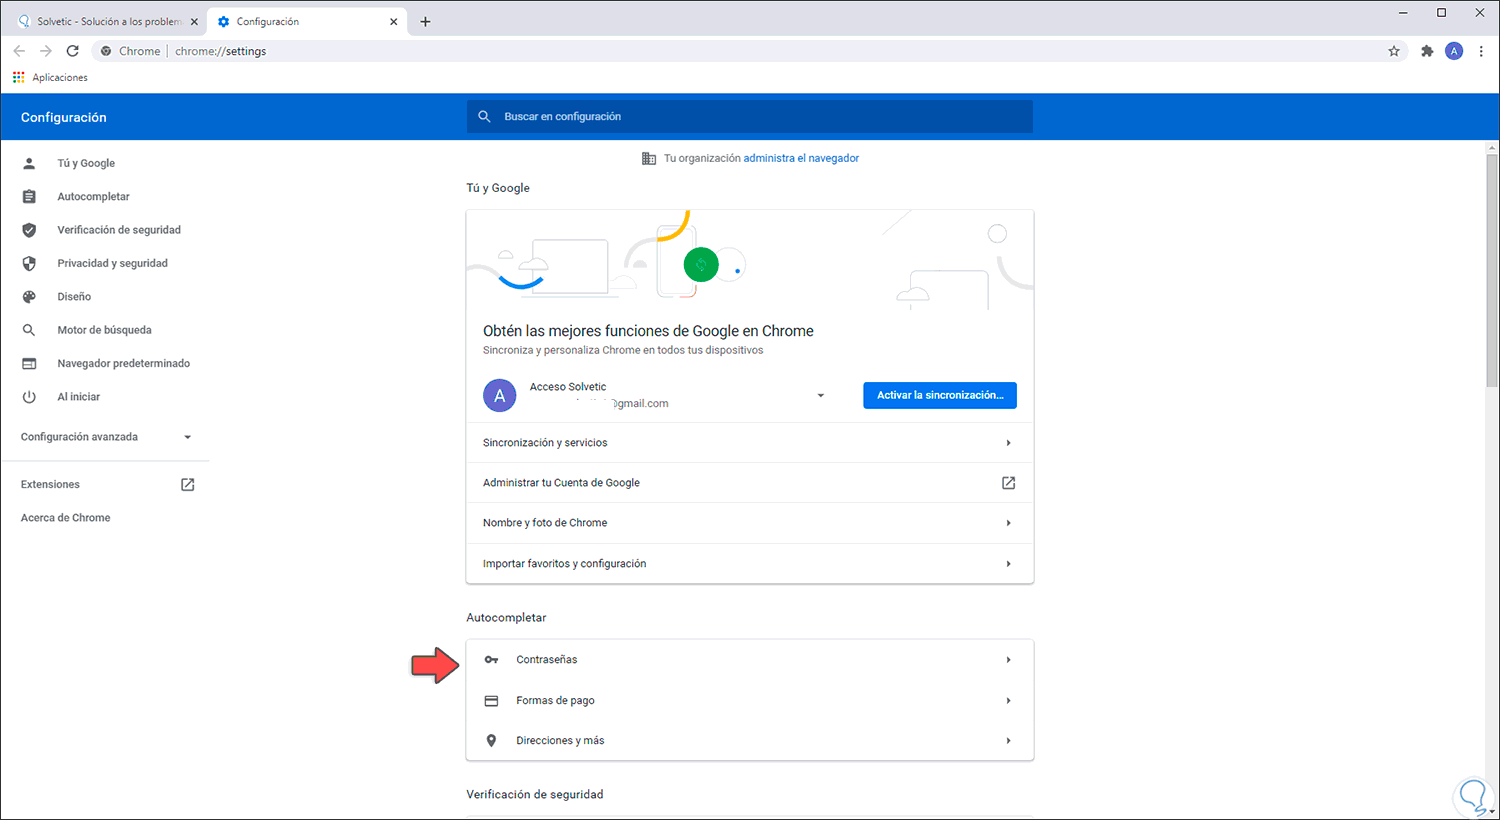Click the 'Contraseñas' row label
The height and width of the screenshot is (820, 1500).
(547, 660)
